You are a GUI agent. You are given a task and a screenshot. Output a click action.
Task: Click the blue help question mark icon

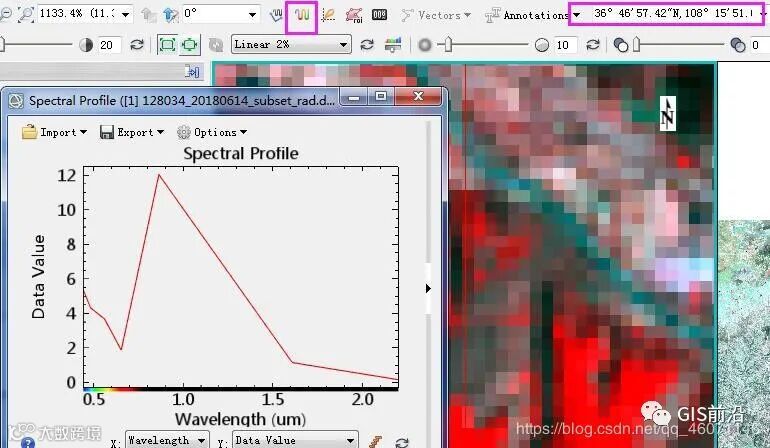pos(28,443)
